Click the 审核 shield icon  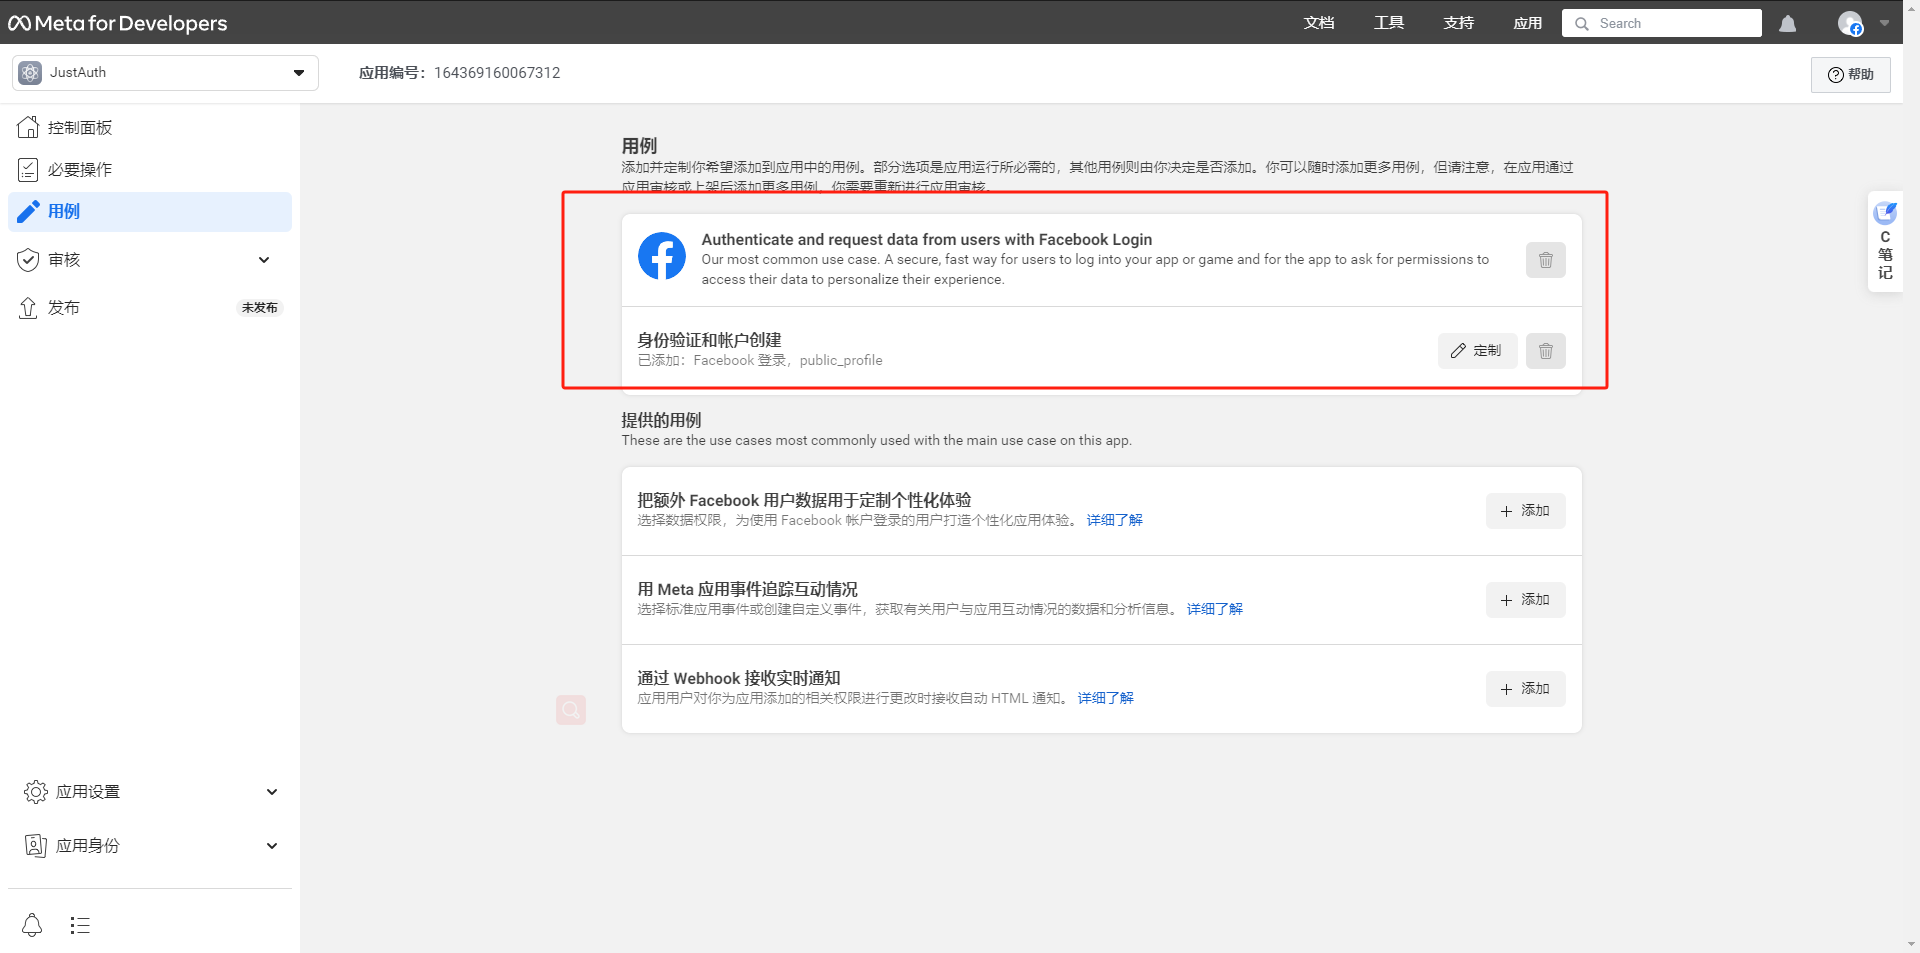coord(28,260)
